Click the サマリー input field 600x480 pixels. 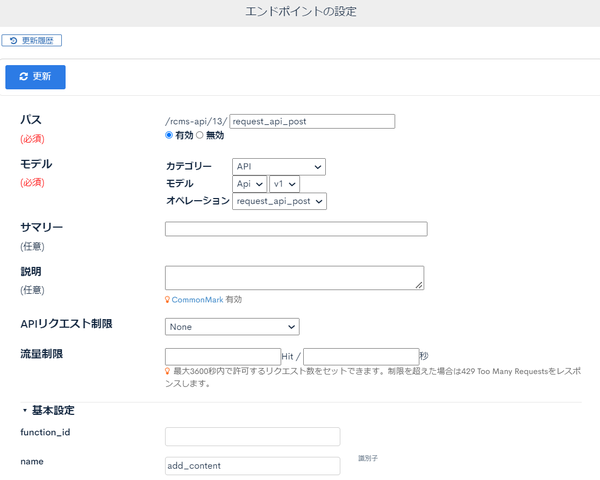[296, 229]
